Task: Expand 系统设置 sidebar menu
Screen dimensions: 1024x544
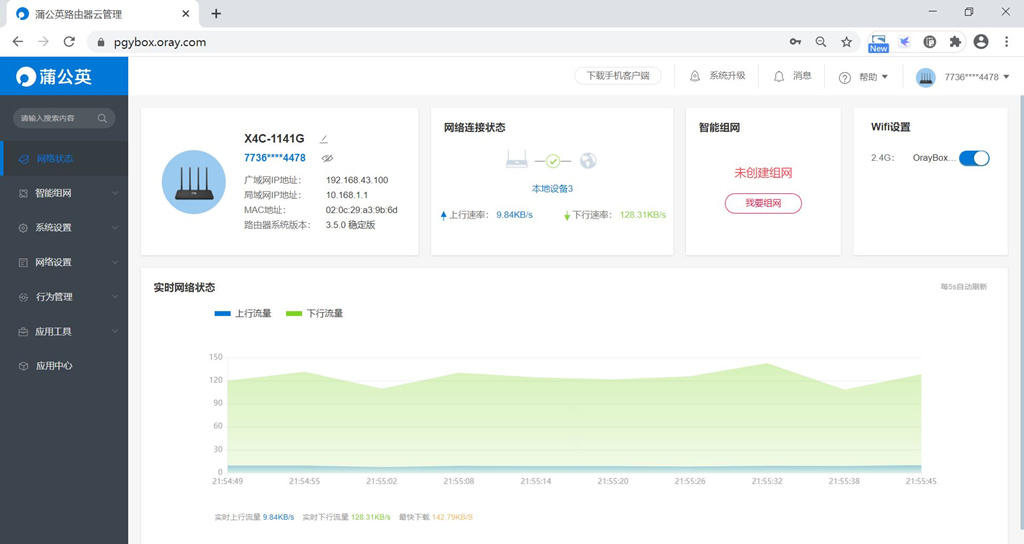Action: pyautogui.click(x=64, y=228)
